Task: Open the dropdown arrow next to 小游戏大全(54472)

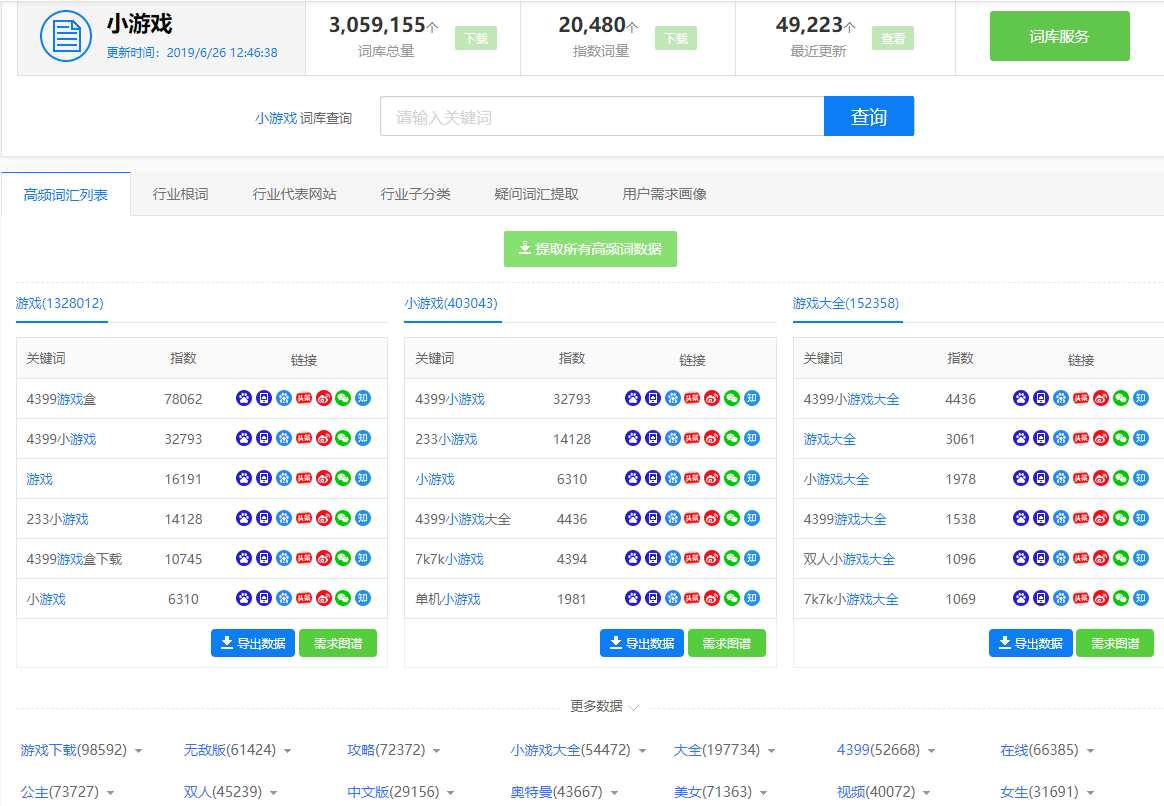Action: coord(642,751)
